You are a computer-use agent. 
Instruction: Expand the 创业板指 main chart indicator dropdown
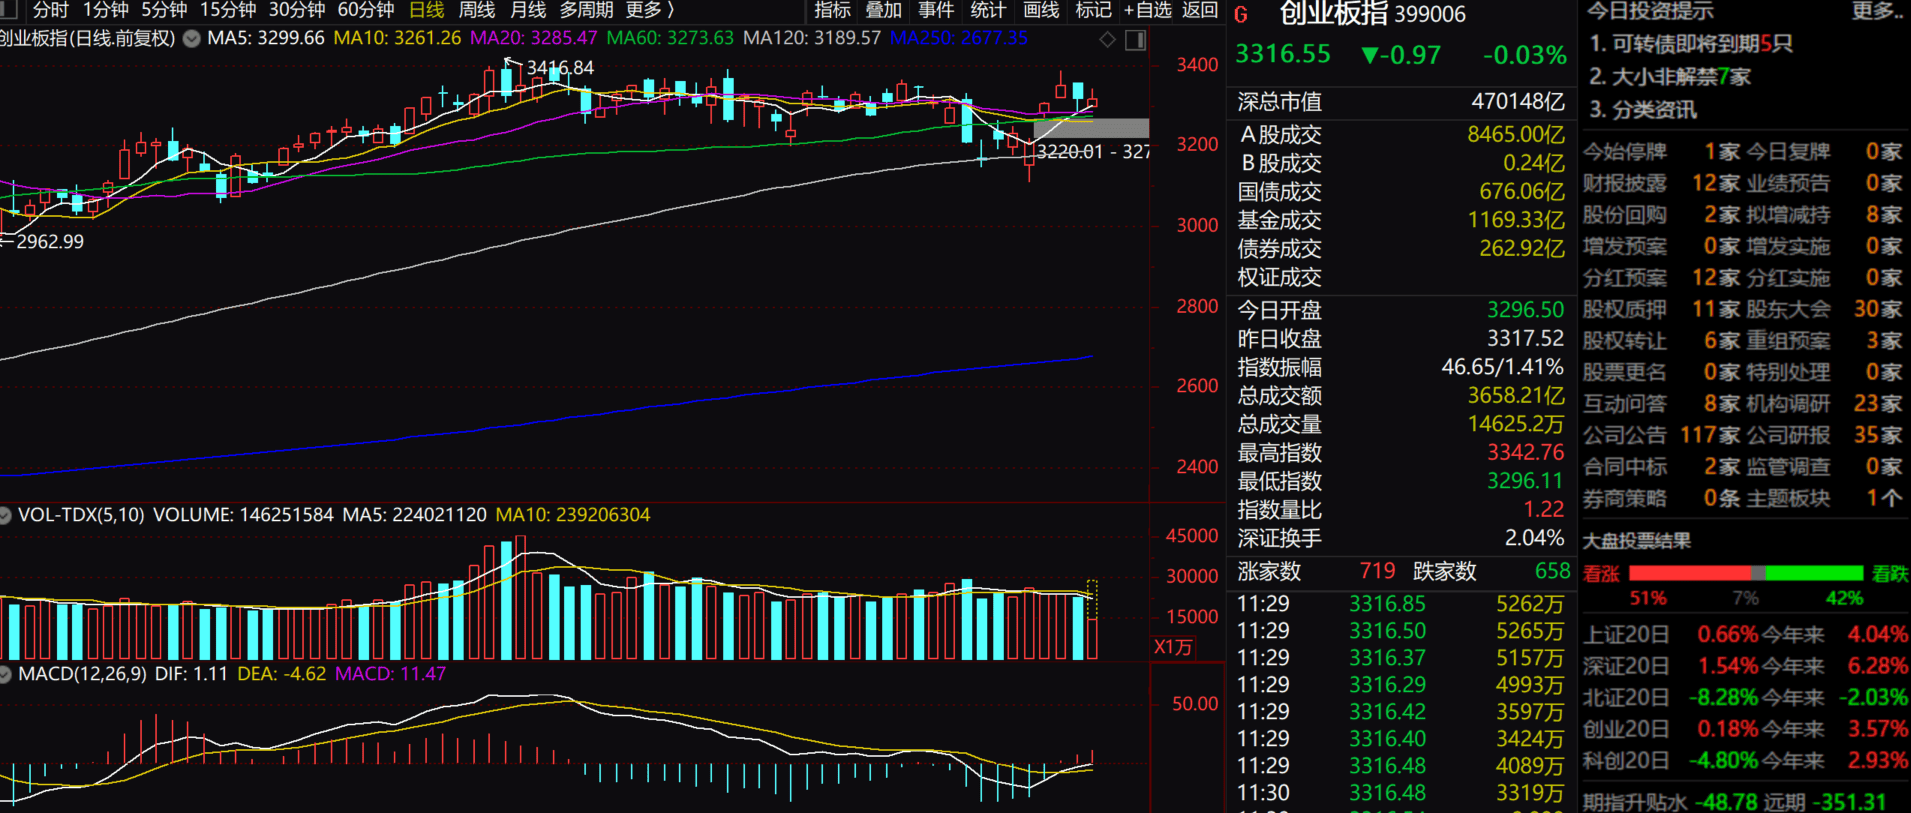point(190,39)
